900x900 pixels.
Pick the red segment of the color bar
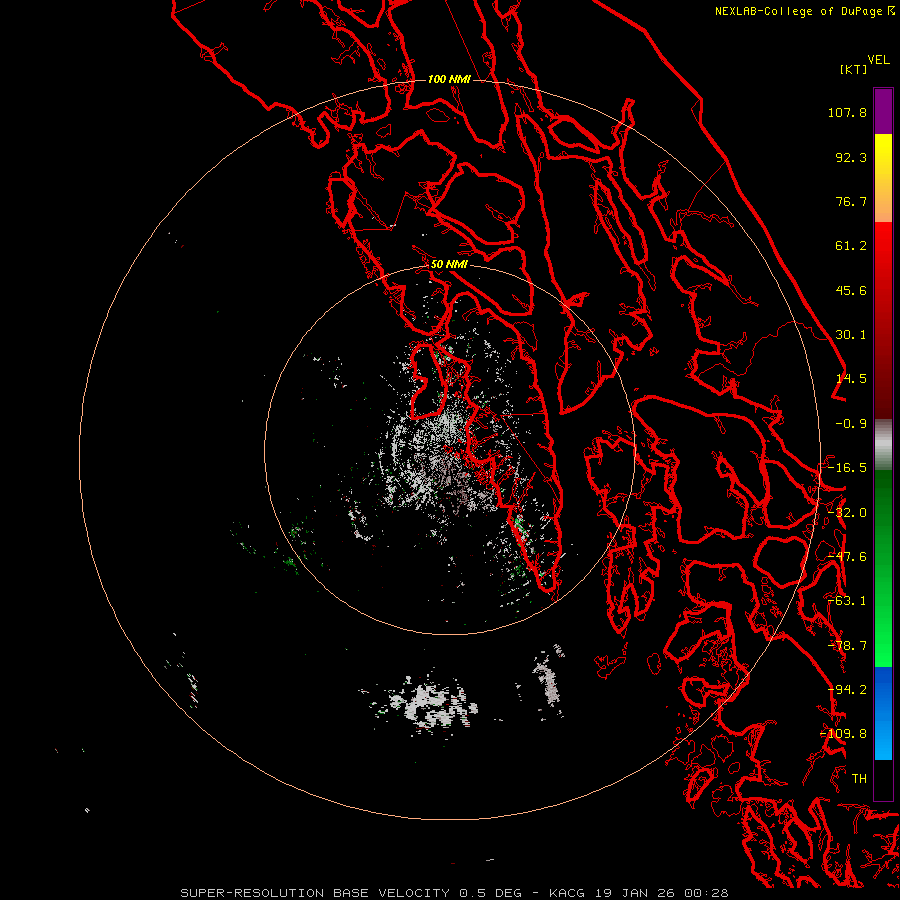883,320
